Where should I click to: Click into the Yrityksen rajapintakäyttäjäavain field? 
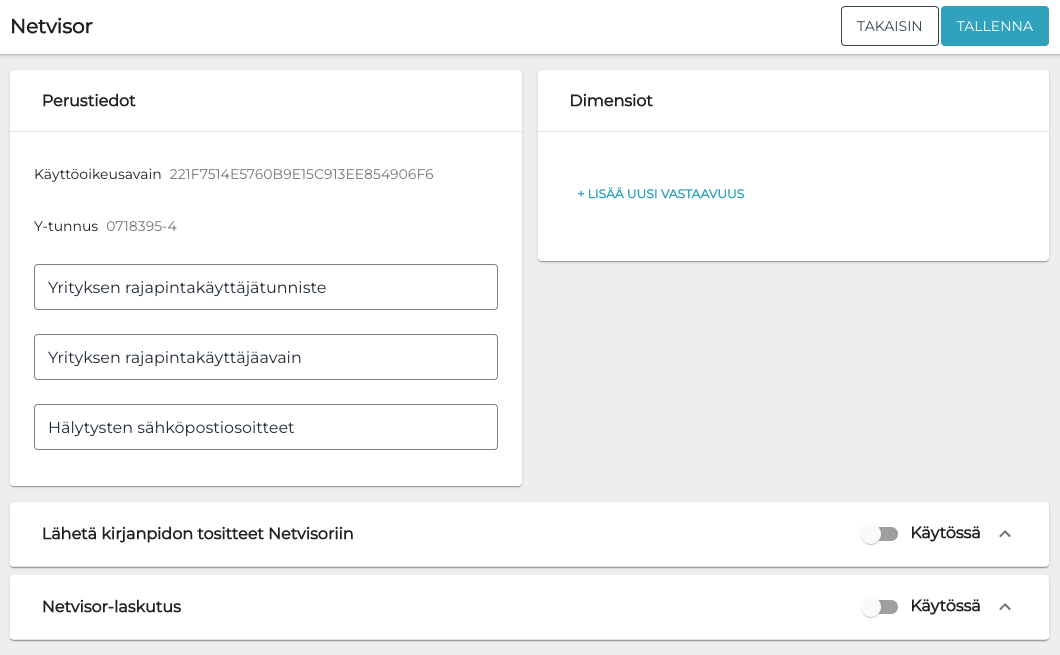pyautogui.click(x=265, y=357)
